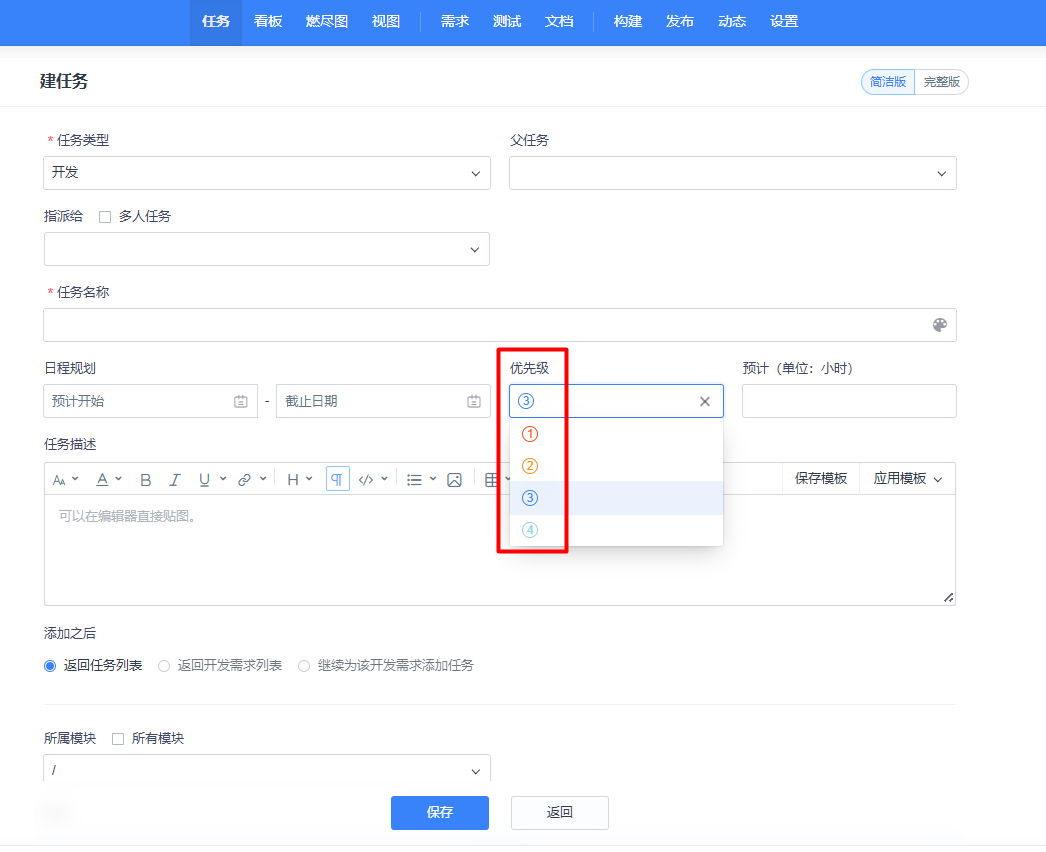The height and width of the screenshot is (852, 1046).
Task: Switch to 完整版 form layout
Action: click(941, 82)
